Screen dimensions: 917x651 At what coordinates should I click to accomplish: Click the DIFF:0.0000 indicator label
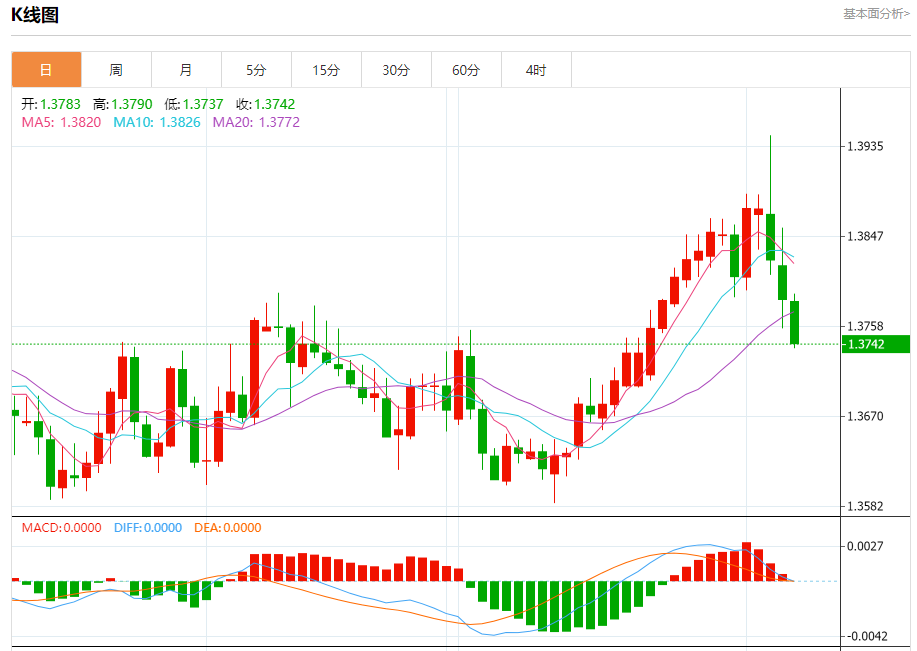click(x=148, y=528)
